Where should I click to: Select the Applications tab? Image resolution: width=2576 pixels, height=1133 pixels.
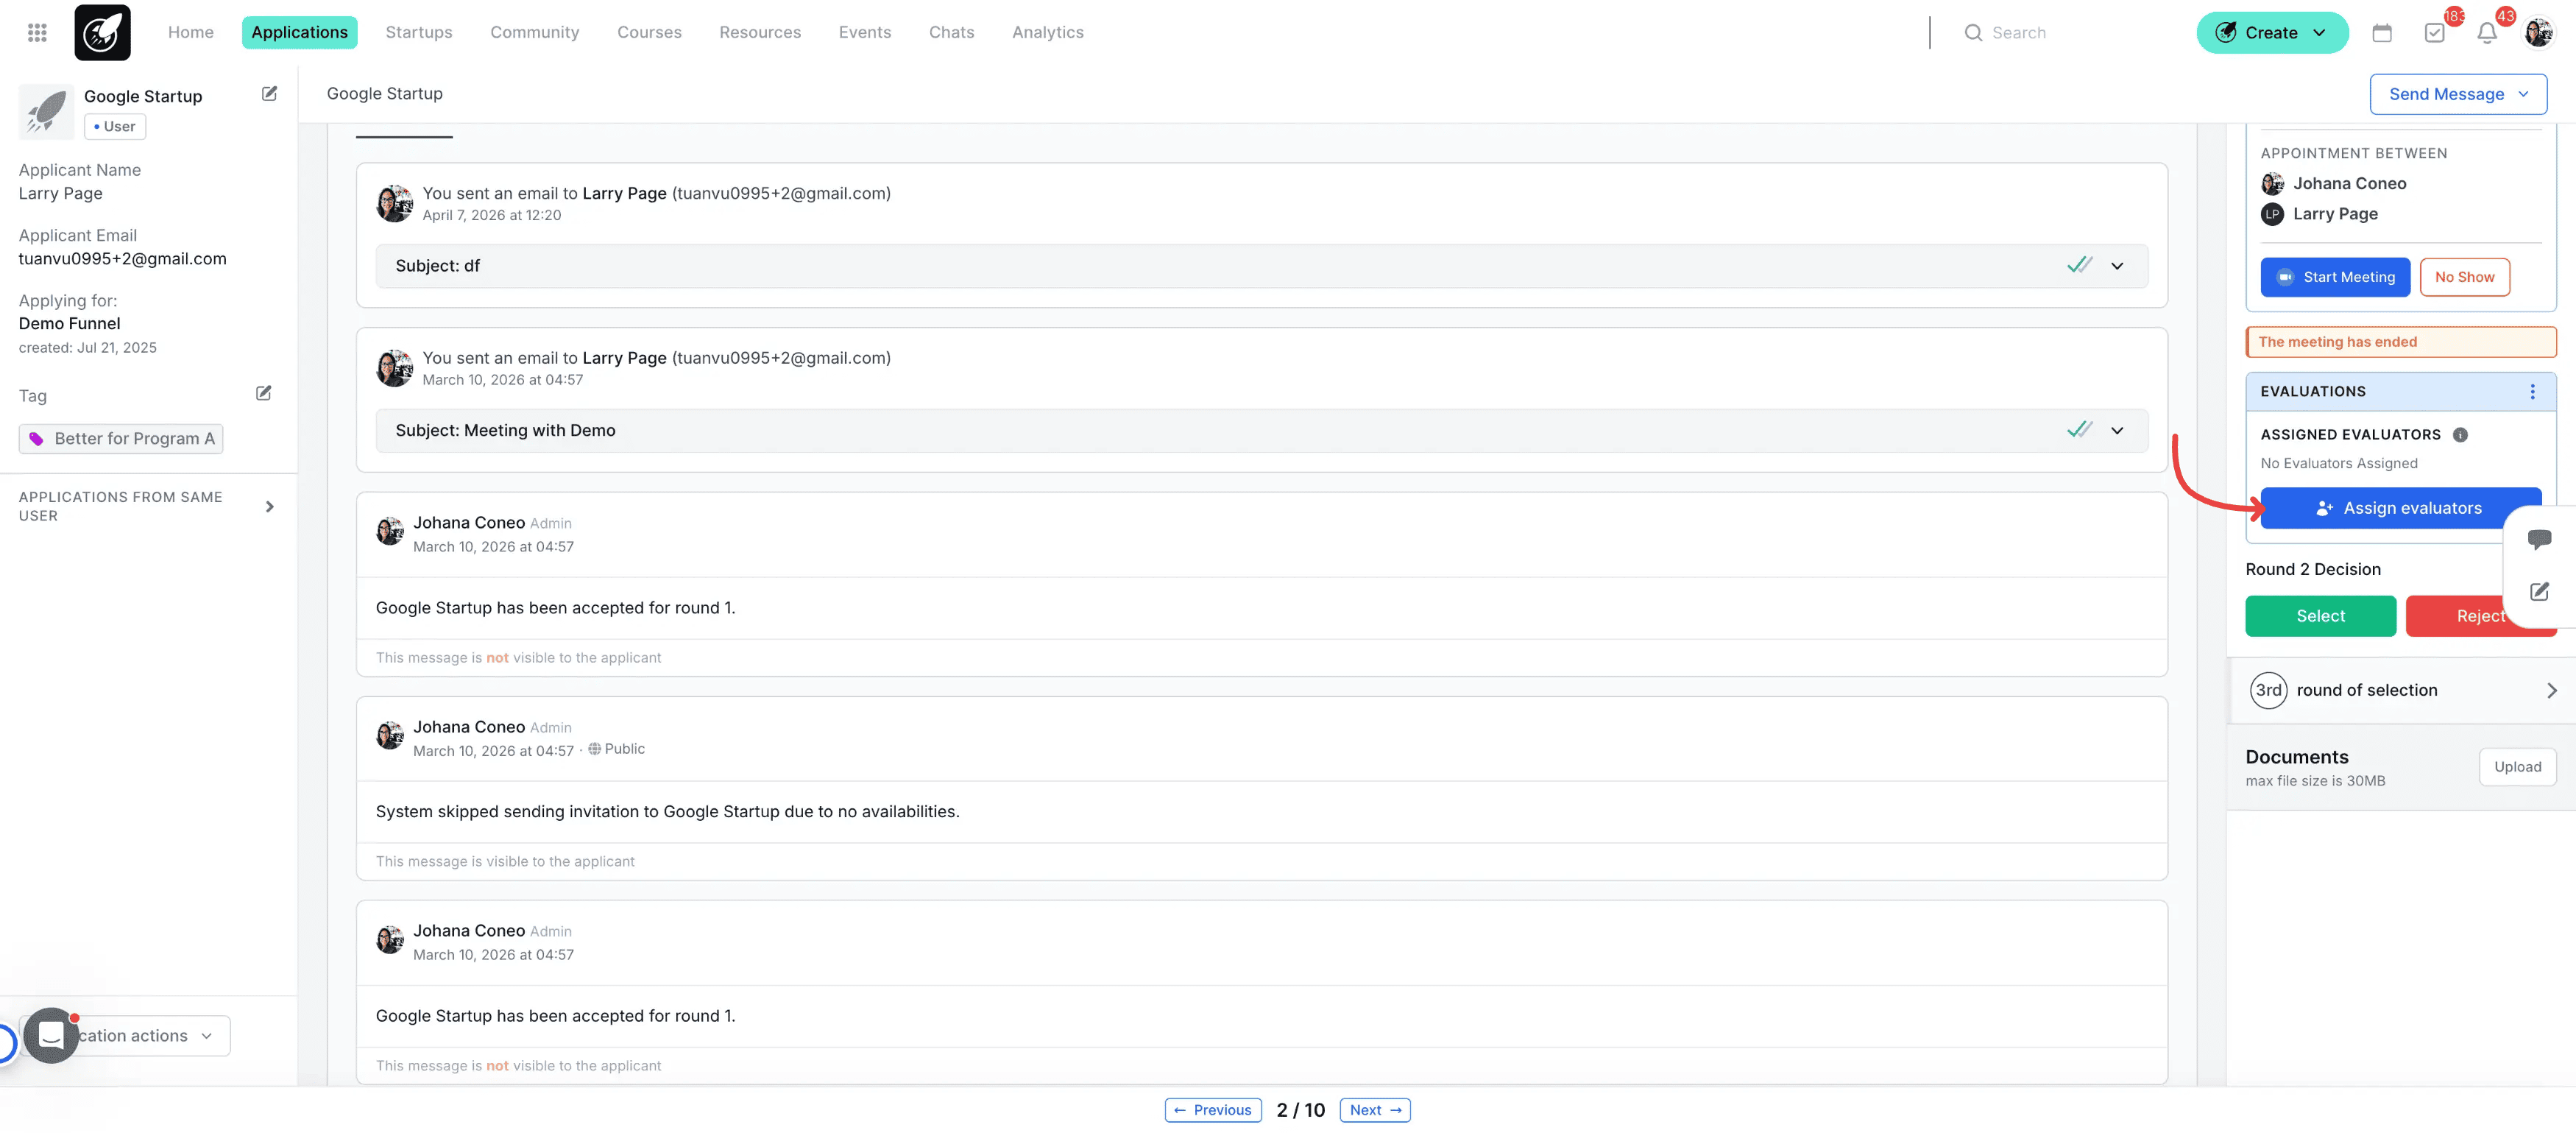click(x=299, y=33)
